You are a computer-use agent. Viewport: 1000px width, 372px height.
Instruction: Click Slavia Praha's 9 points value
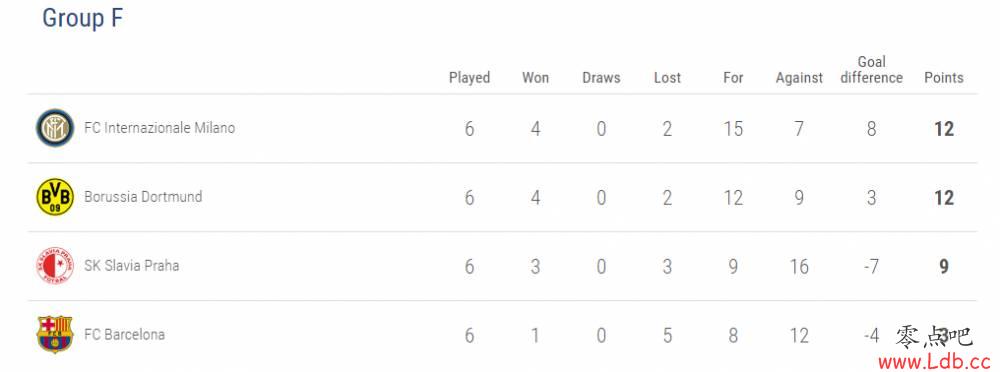[944, 266]
